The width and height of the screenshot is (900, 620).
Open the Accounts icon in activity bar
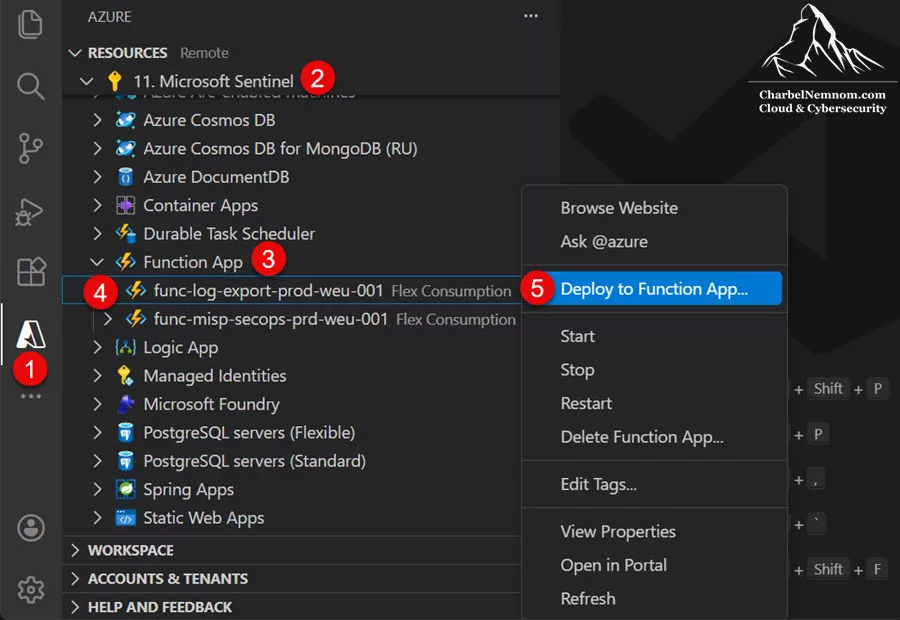[x=31, y=528]
